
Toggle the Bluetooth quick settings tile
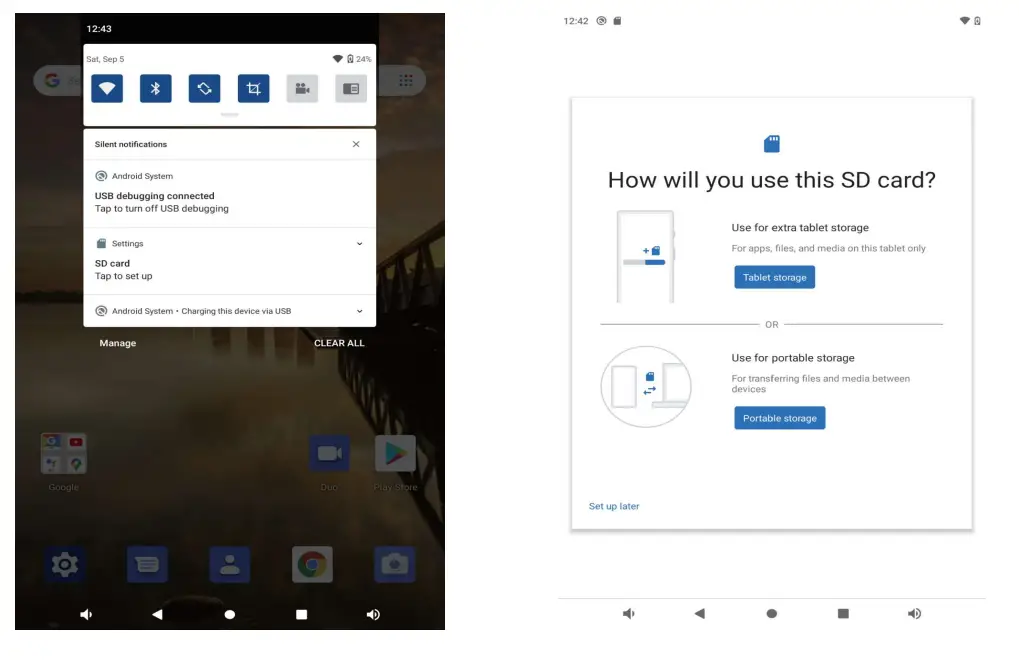(156, 88)
